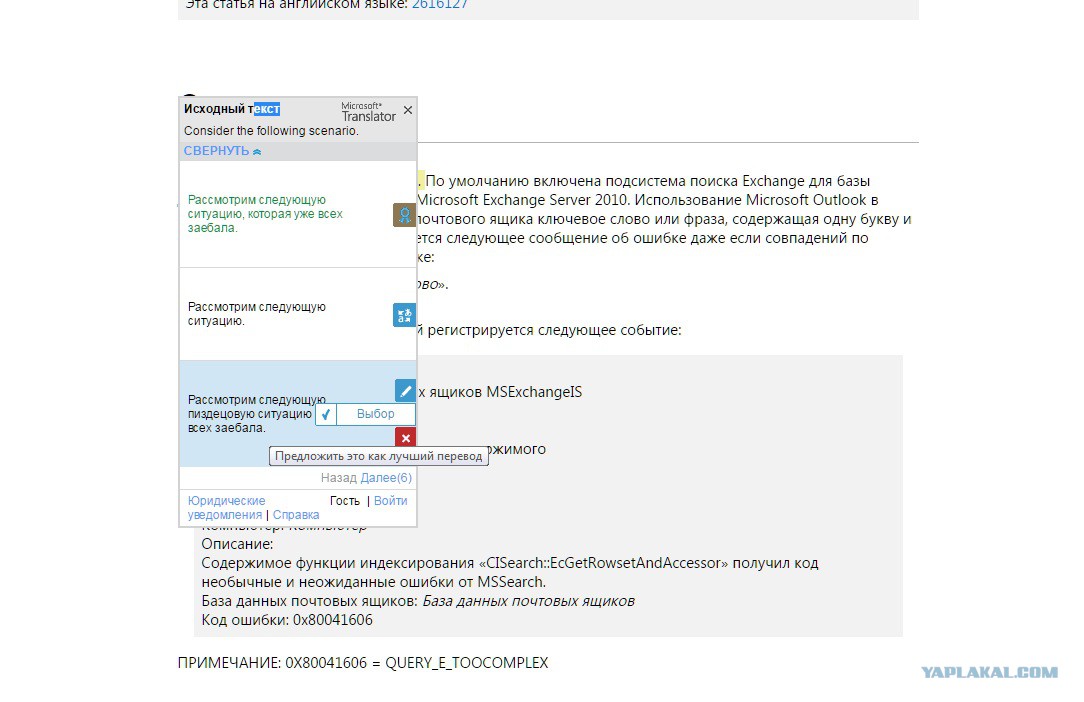The width and height of the screenshot is (1084, 702).
Task: Open Юридические уведомления link
Action: click(x=226, y=508)
